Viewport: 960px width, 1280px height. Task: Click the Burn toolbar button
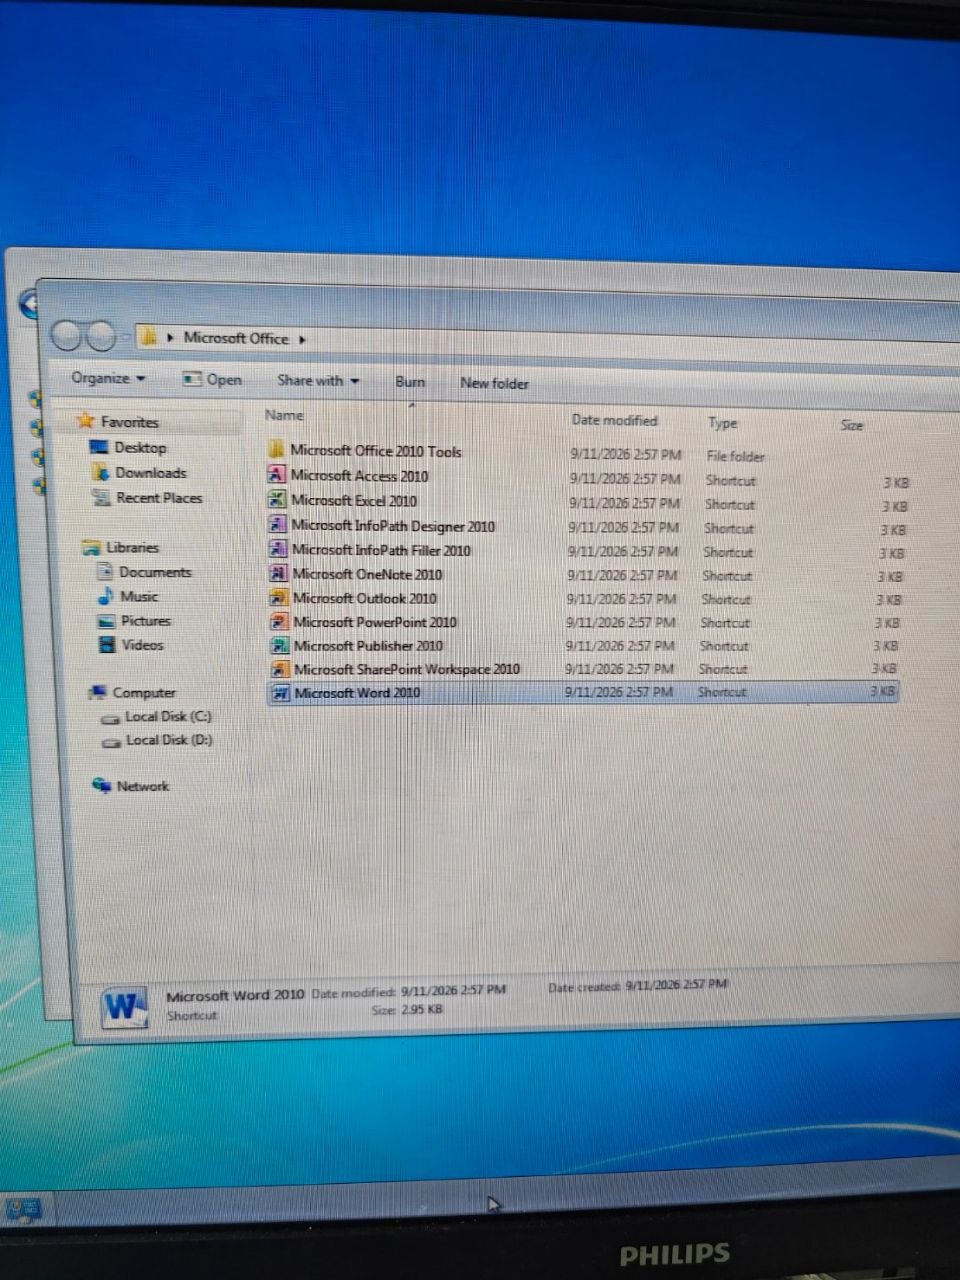[410, 381]
